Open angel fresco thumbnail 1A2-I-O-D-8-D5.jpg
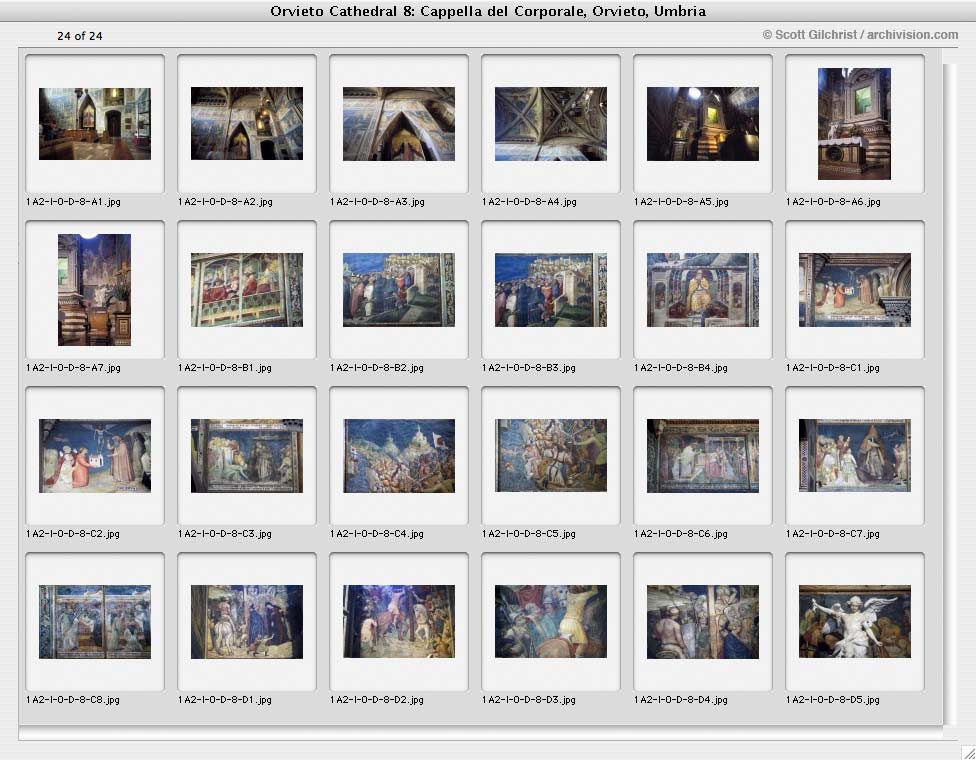The width and height of the screenshot is (976, 760). [x=854, y=621]
